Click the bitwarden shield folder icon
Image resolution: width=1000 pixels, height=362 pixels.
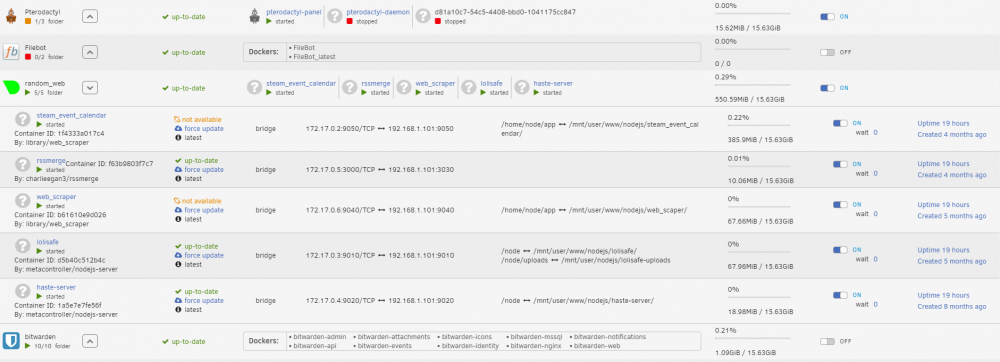(11, 340)
